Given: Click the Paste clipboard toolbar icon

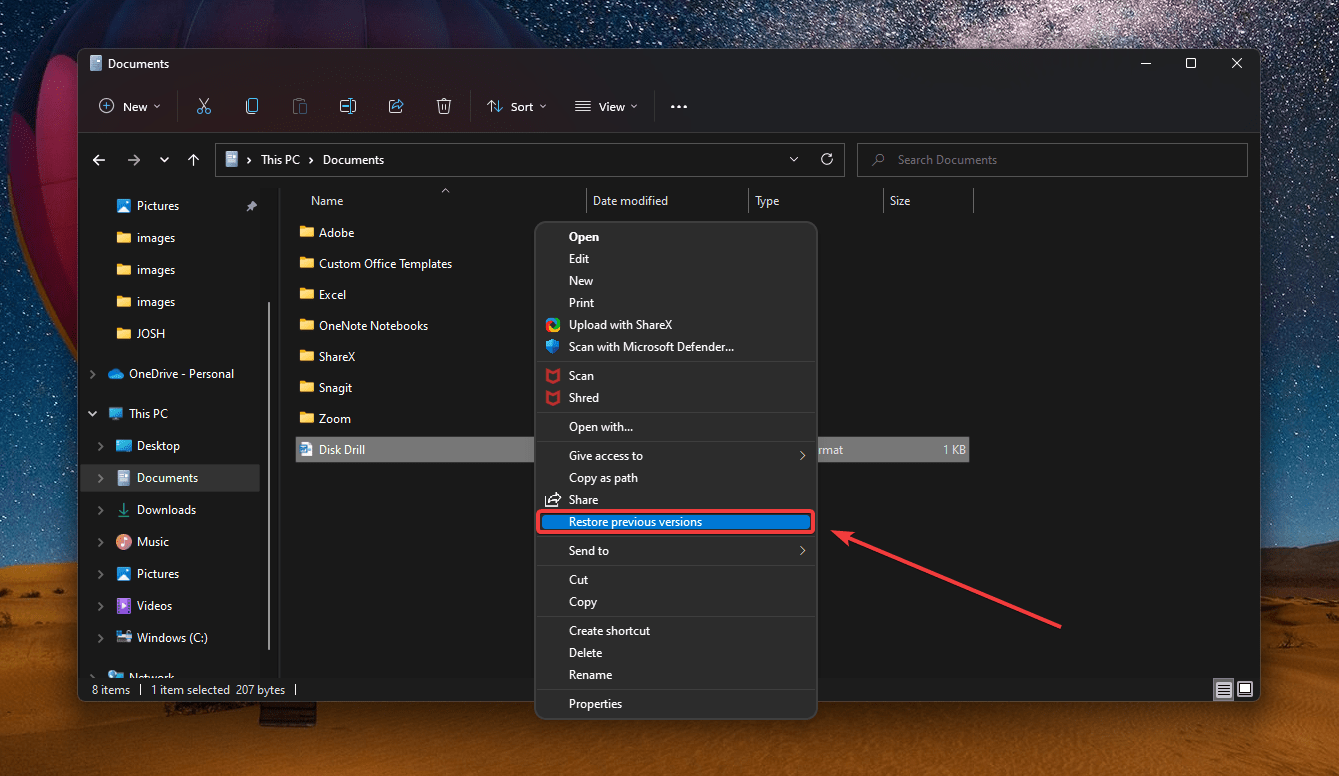Looking at the screenshot, I should pyautogui.click(x=300, y=106).
